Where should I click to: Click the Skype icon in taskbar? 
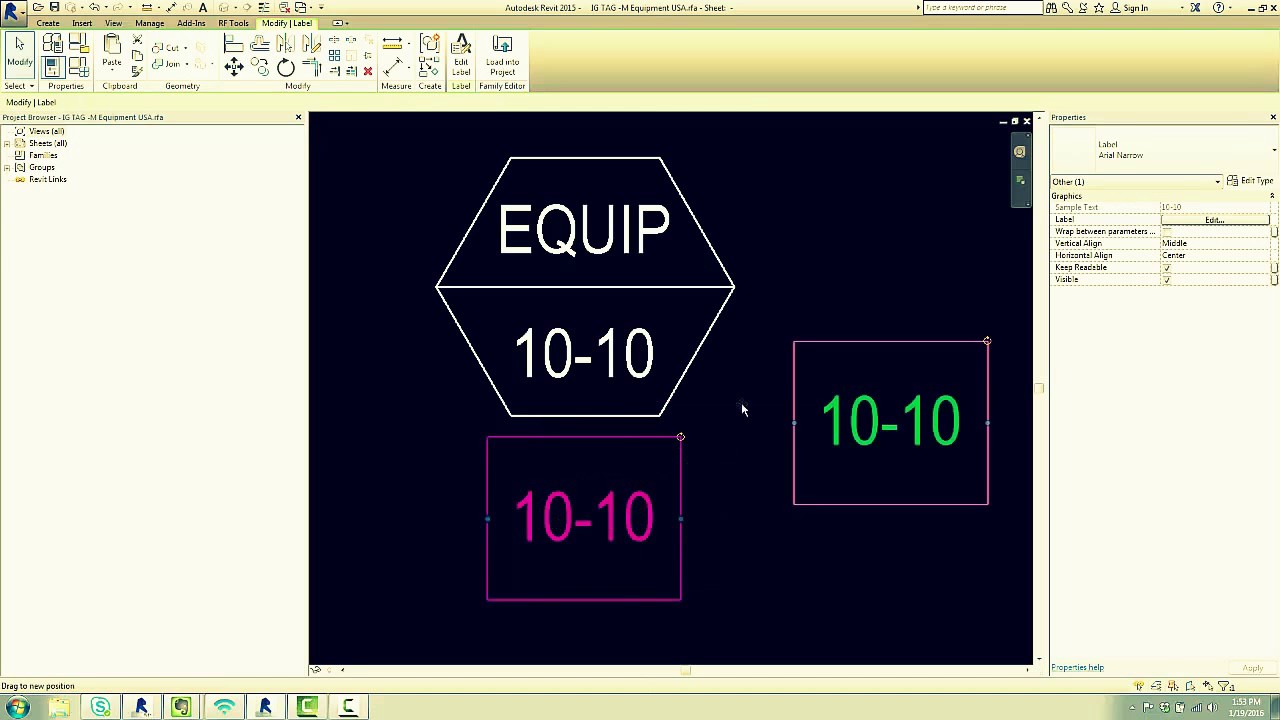[100, 708]
